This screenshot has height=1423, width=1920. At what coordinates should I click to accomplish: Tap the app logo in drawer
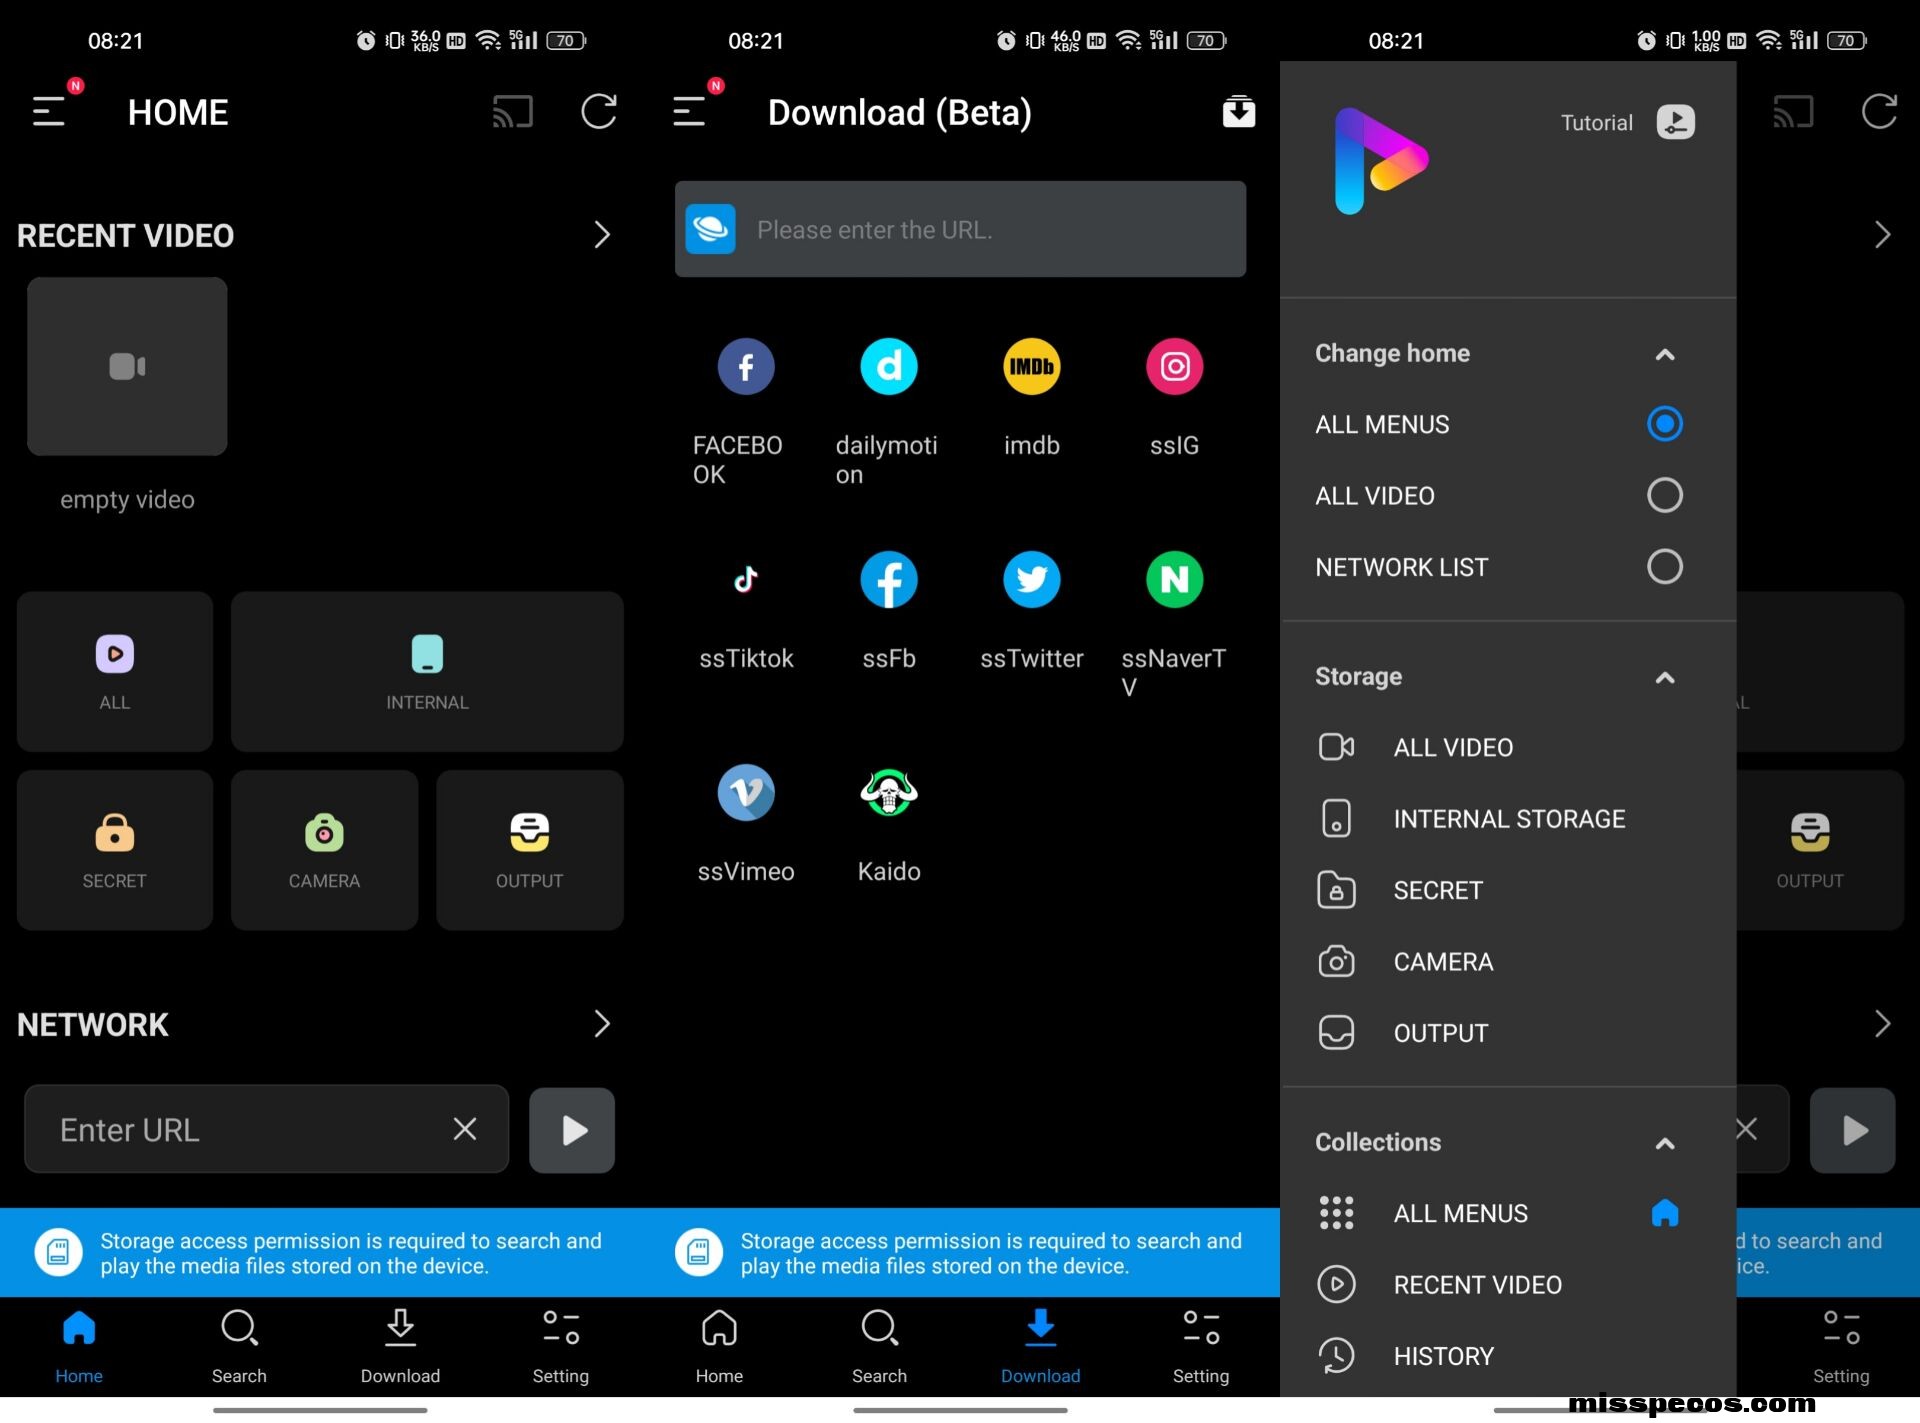[1381, 160]
